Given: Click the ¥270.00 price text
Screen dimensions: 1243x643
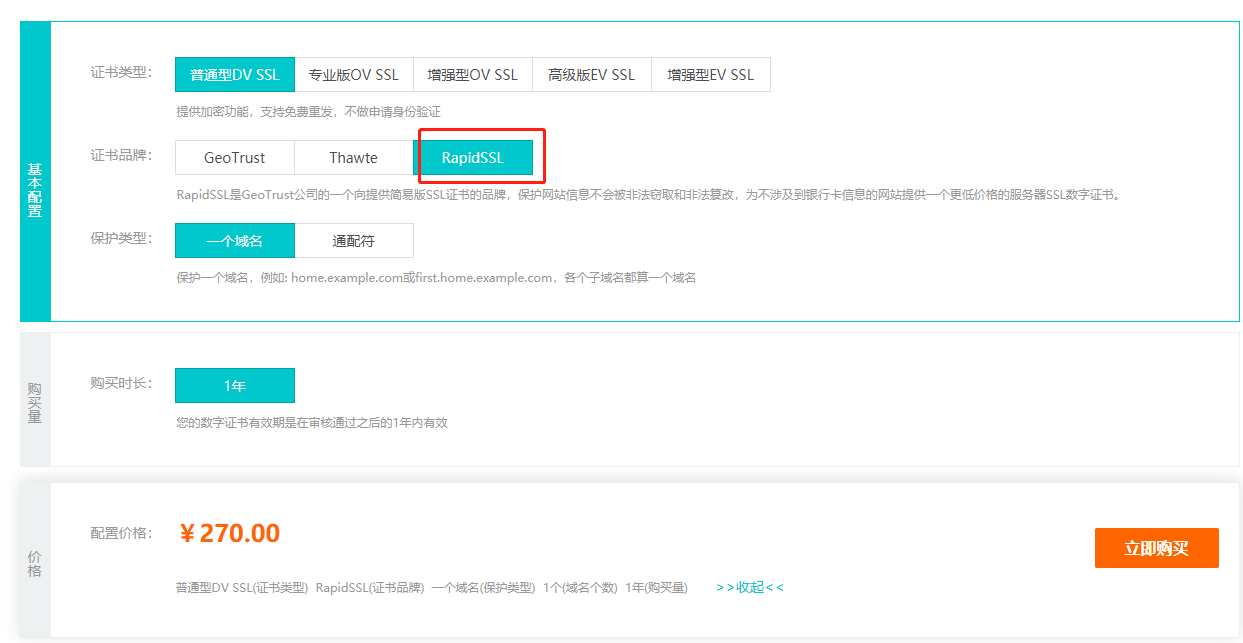Looking at the screenshot, I should [230, 533].
